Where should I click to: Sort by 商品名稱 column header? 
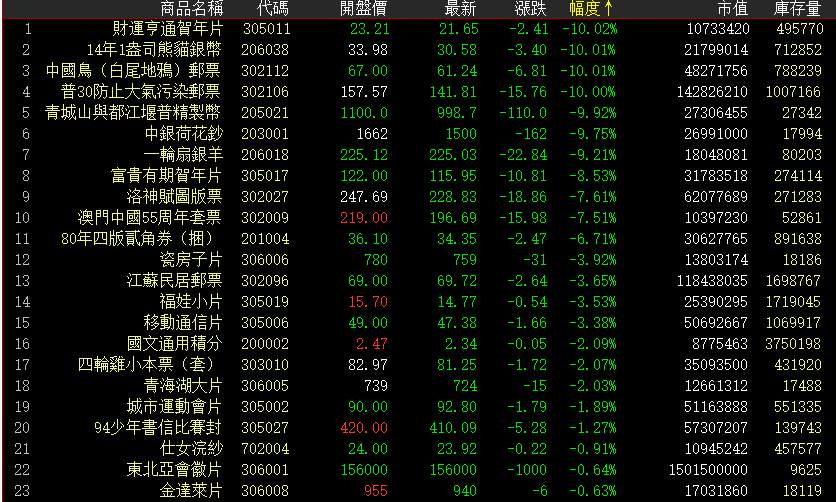pos(191,9)
